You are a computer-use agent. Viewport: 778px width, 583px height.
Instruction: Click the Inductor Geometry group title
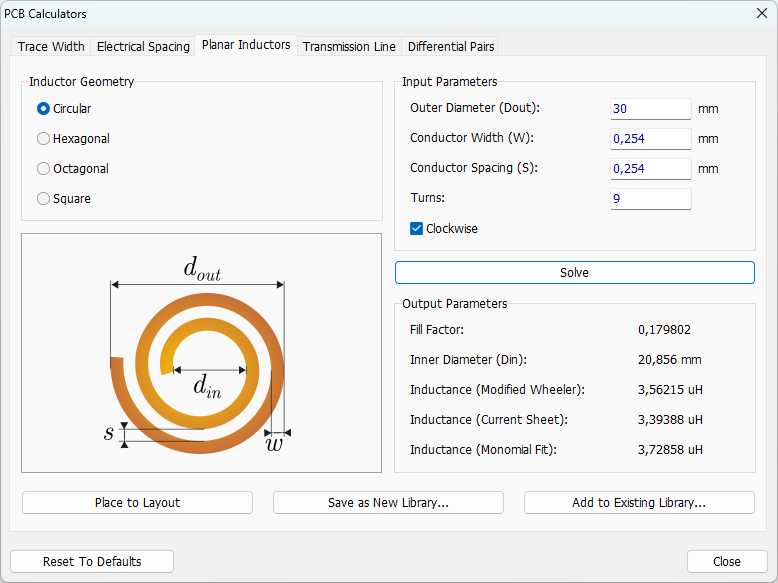81,82
